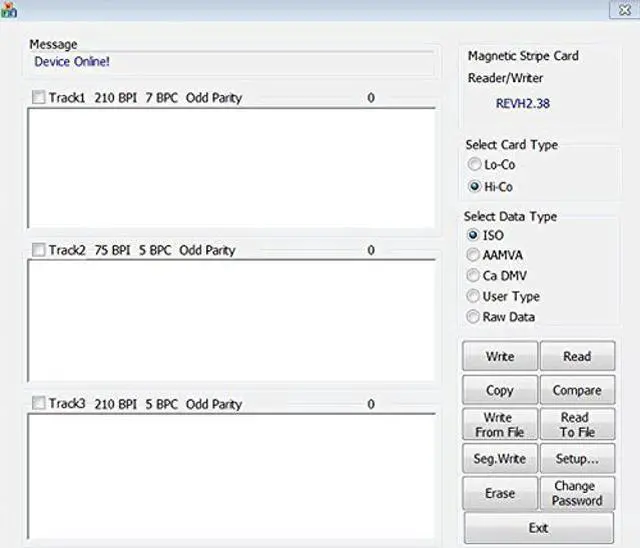Open the Setup dialog
This screenshot has height=548, width=640.
(x=577, y=459)
